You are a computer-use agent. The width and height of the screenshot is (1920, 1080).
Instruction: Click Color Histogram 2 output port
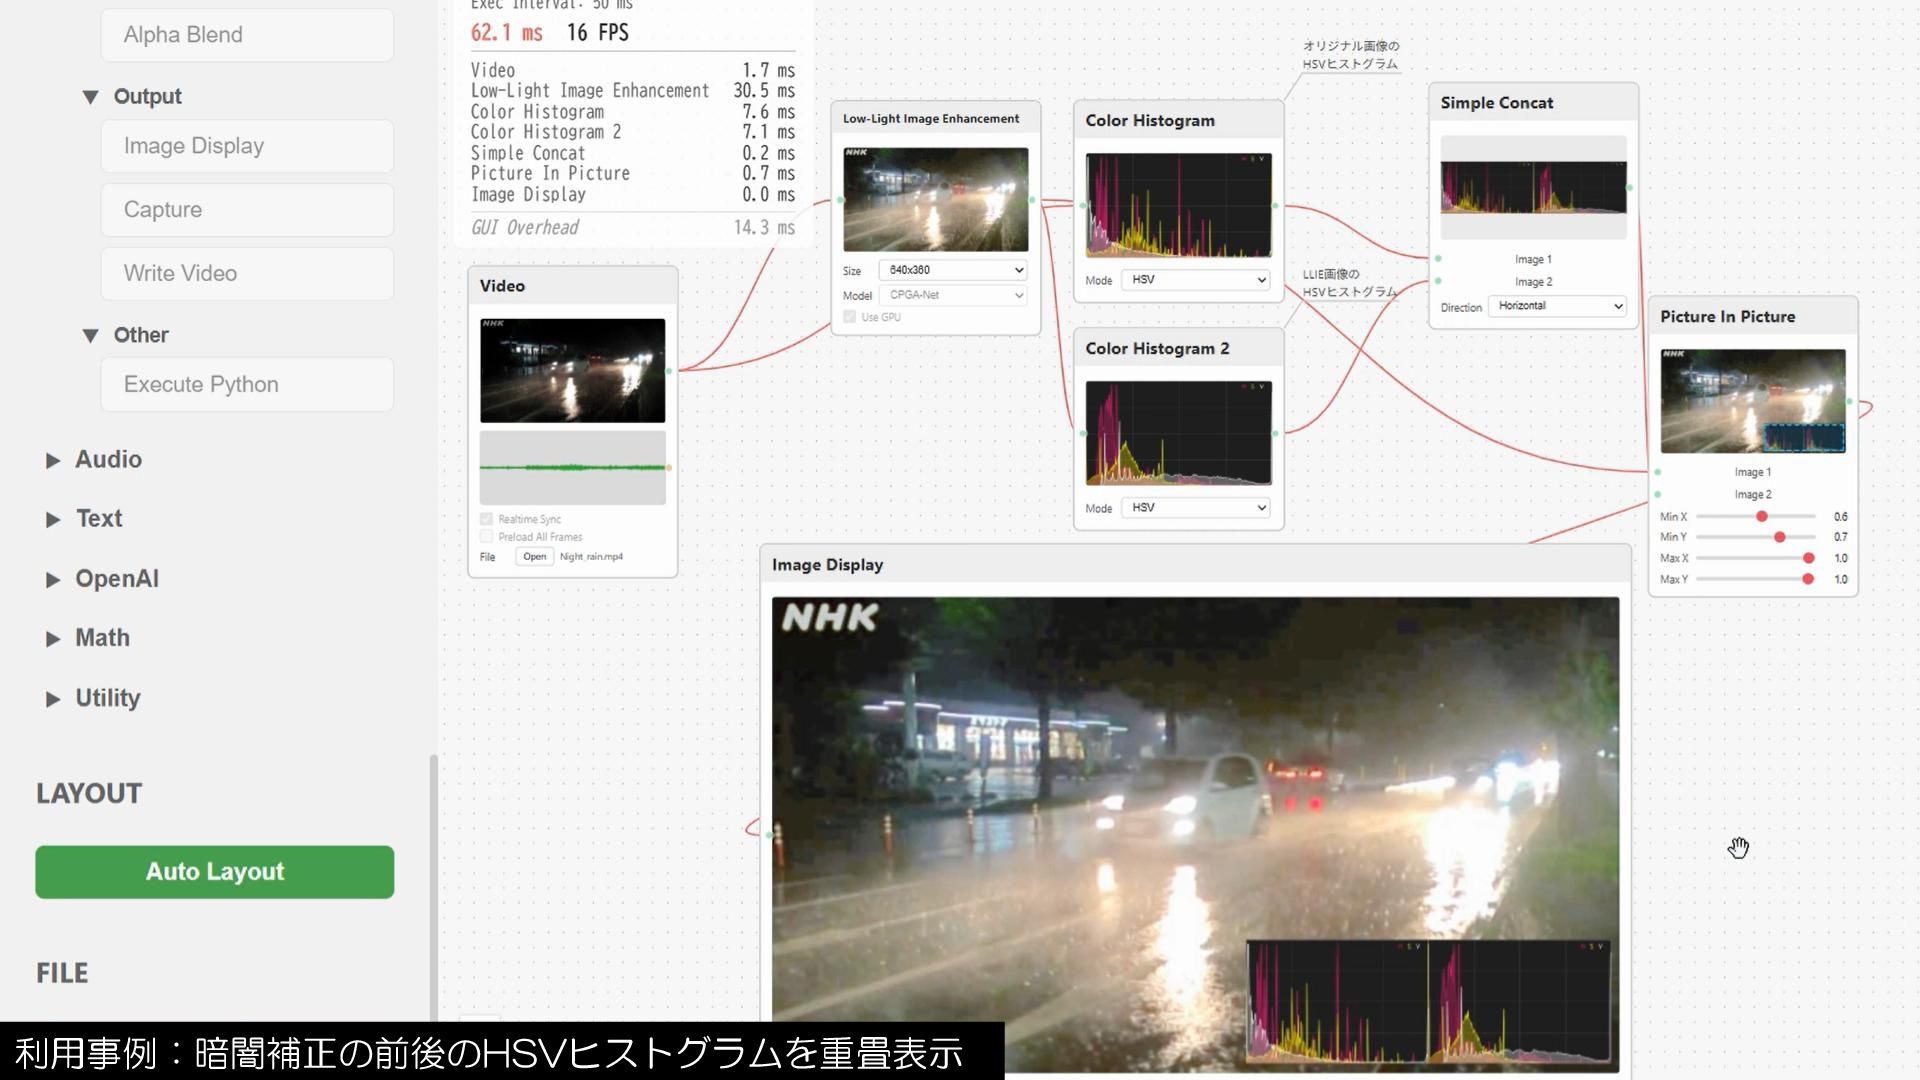coord(1275,433)
